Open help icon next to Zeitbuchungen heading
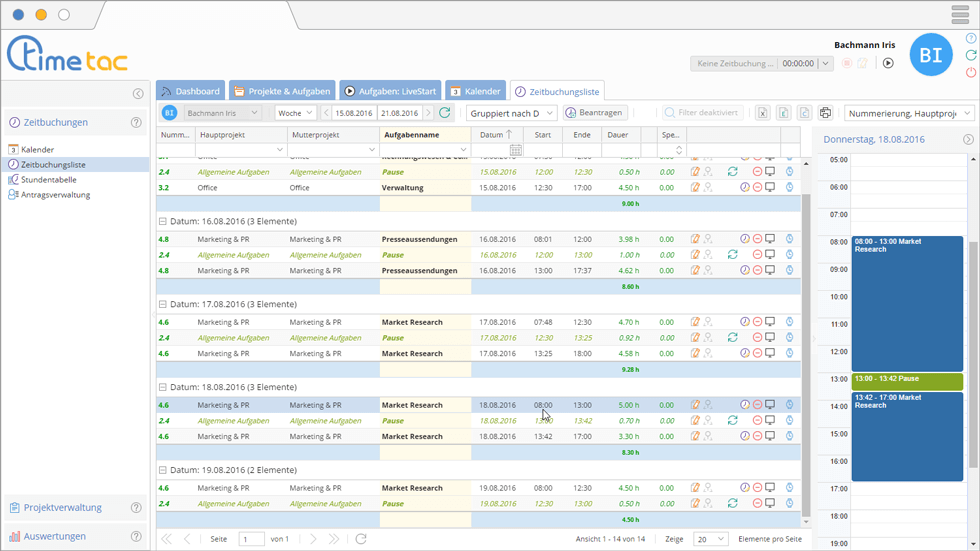 pos(136,123)
